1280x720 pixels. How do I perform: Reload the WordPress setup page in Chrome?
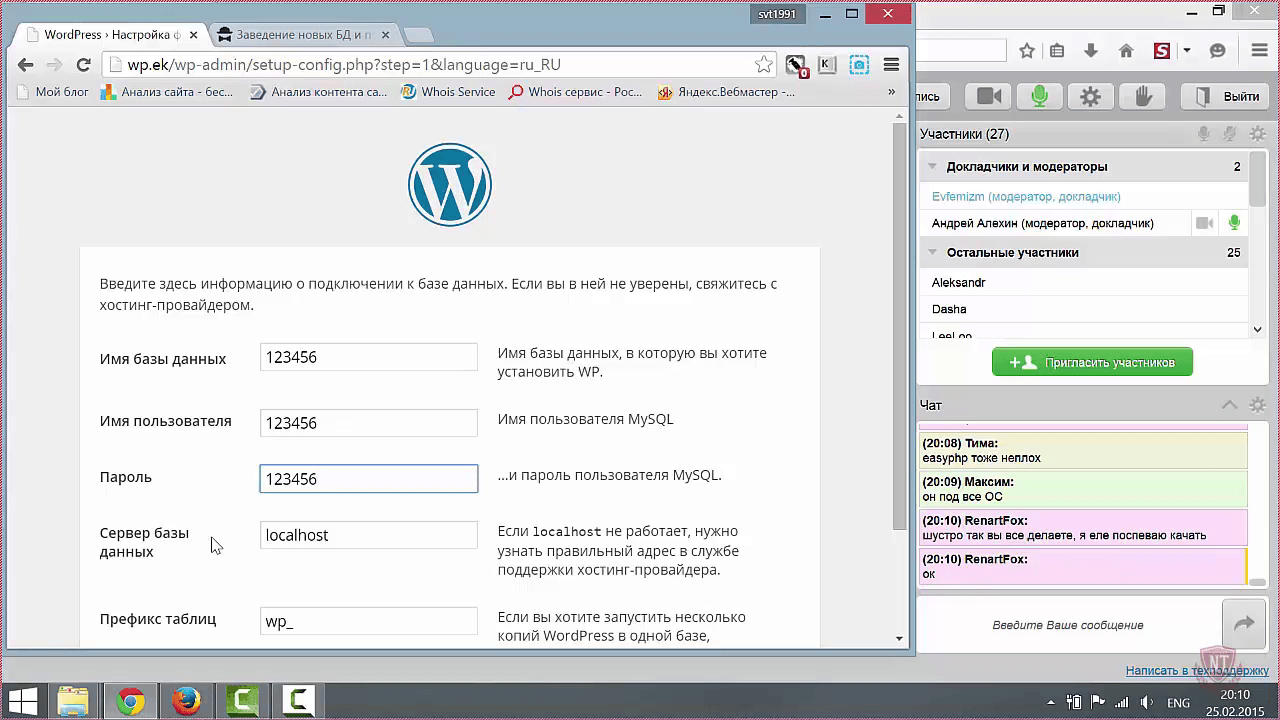(84, 65)
